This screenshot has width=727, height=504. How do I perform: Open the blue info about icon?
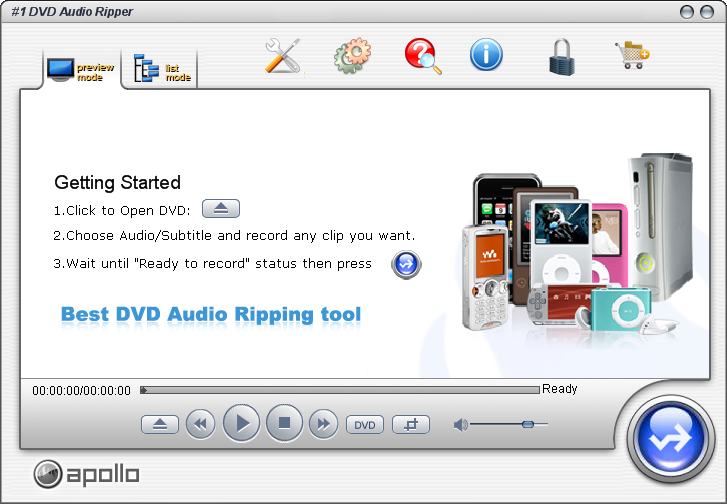click(x=486, y=55)
